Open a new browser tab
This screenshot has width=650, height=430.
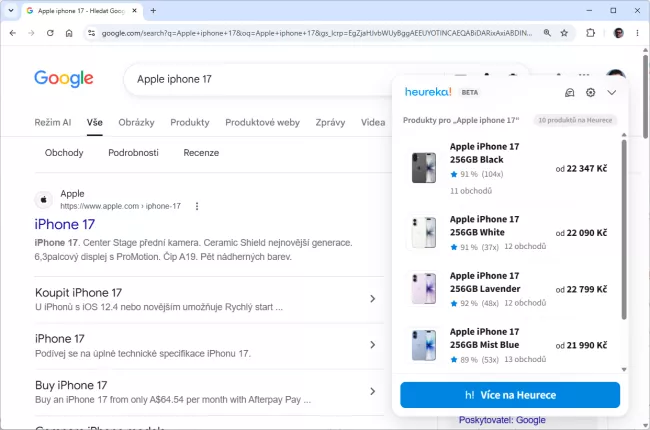pyautogui.click(x=153, y=11)
